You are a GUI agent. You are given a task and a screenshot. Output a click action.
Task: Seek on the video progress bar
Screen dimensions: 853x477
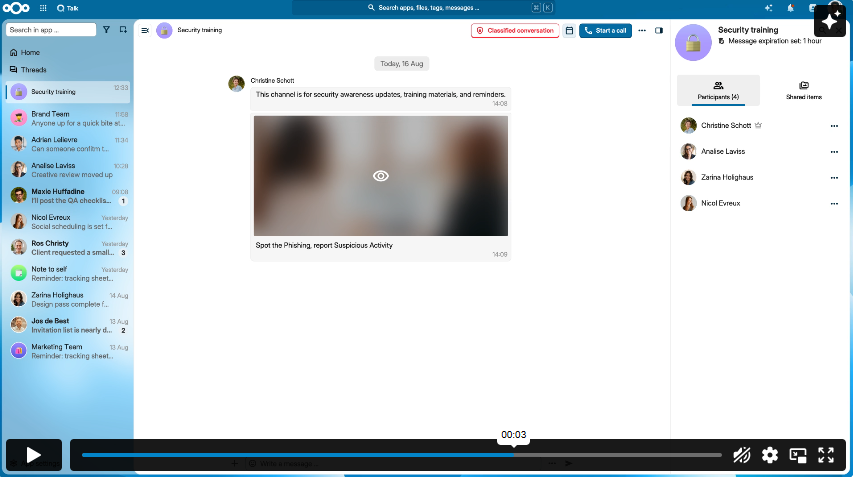pos(401,455)
